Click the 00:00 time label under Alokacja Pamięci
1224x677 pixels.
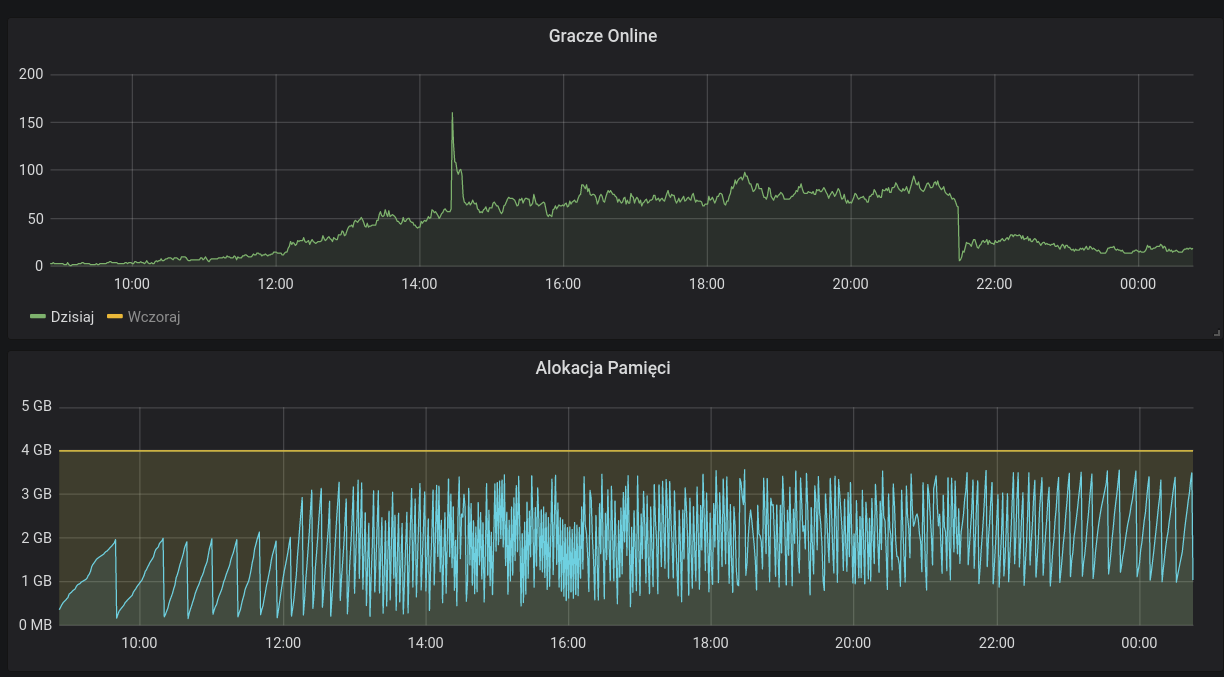pyautogui.click(x=1139, y=643)
